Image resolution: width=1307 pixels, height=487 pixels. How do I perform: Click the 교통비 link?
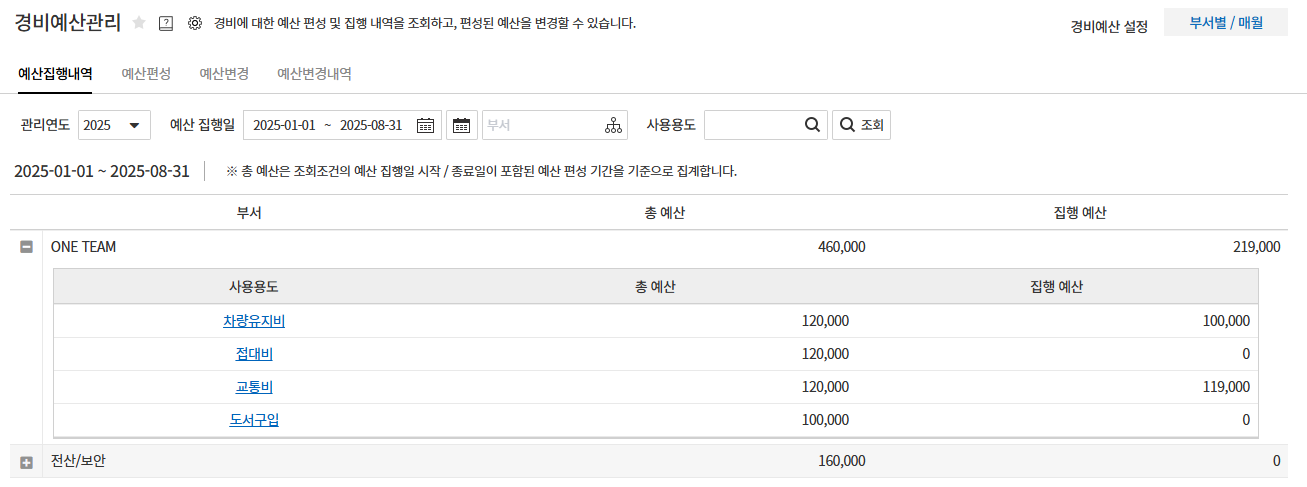(x=254, y=387)
